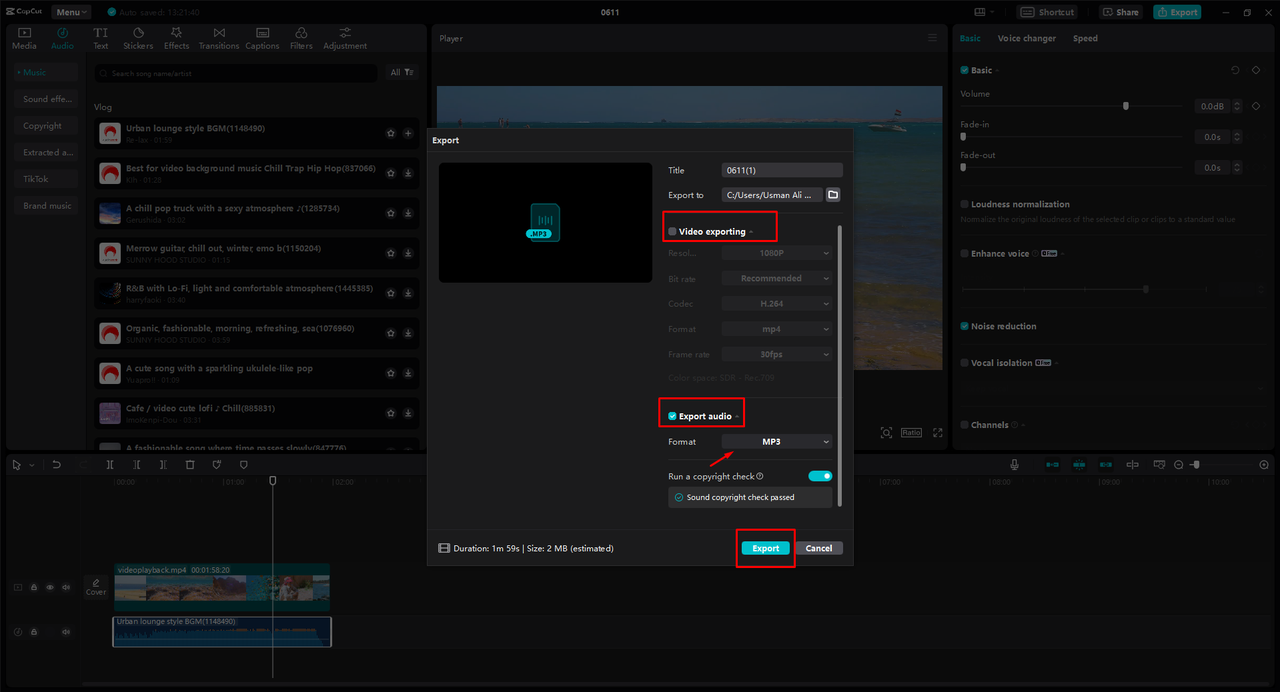Click the Export button in the dialog
The image size is (1280, 692).
(766, 548)
